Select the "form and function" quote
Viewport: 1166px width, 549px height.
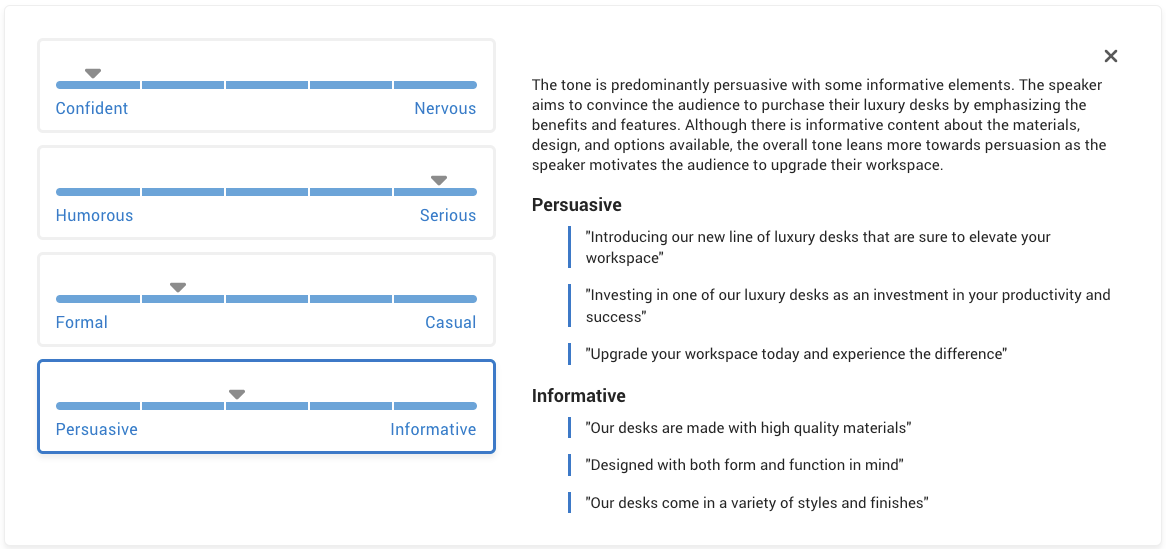point(745,465)
